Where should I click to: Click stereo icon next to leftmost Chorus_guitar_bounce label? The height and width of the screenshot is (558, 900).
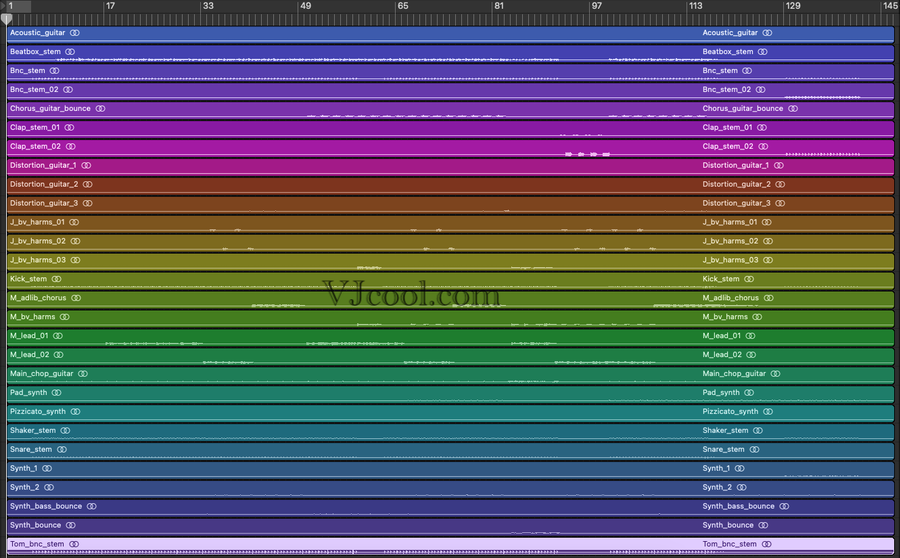pyautogui.click(x=100, y=109)
